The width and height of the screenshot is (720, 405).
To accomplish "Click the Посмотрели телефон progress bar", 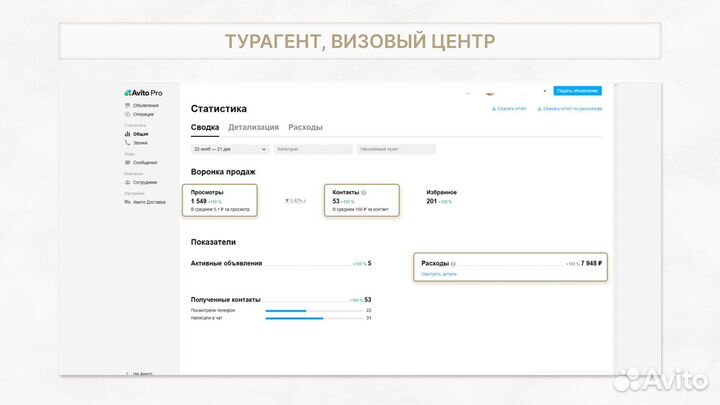I will click(x=315, y=311).
